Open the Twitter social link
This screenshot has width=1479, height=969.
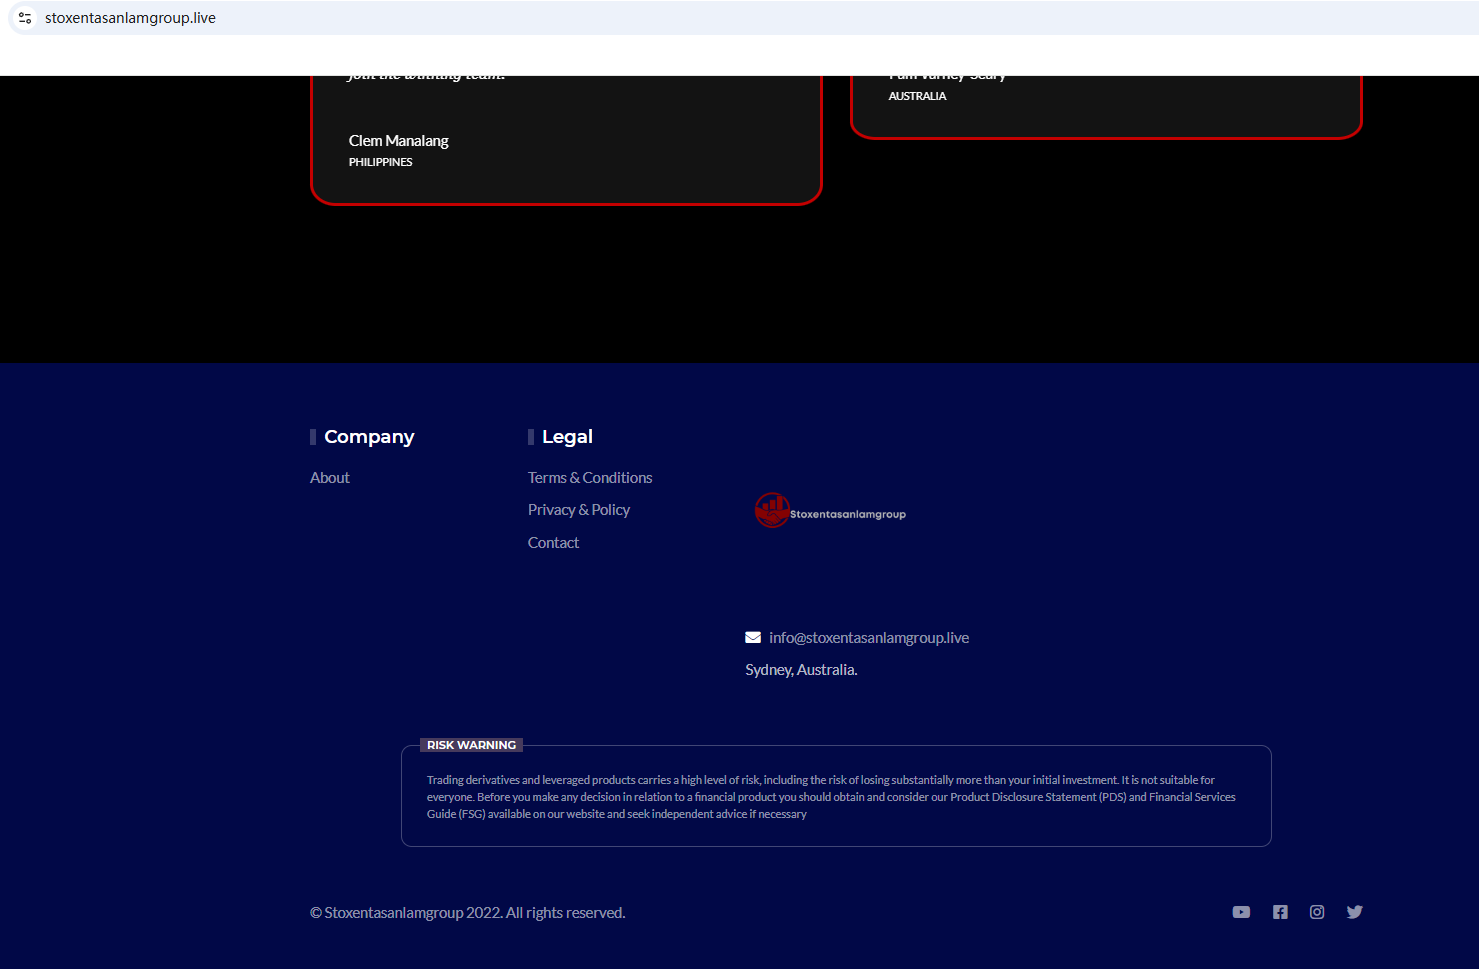tap(1355, 912)
